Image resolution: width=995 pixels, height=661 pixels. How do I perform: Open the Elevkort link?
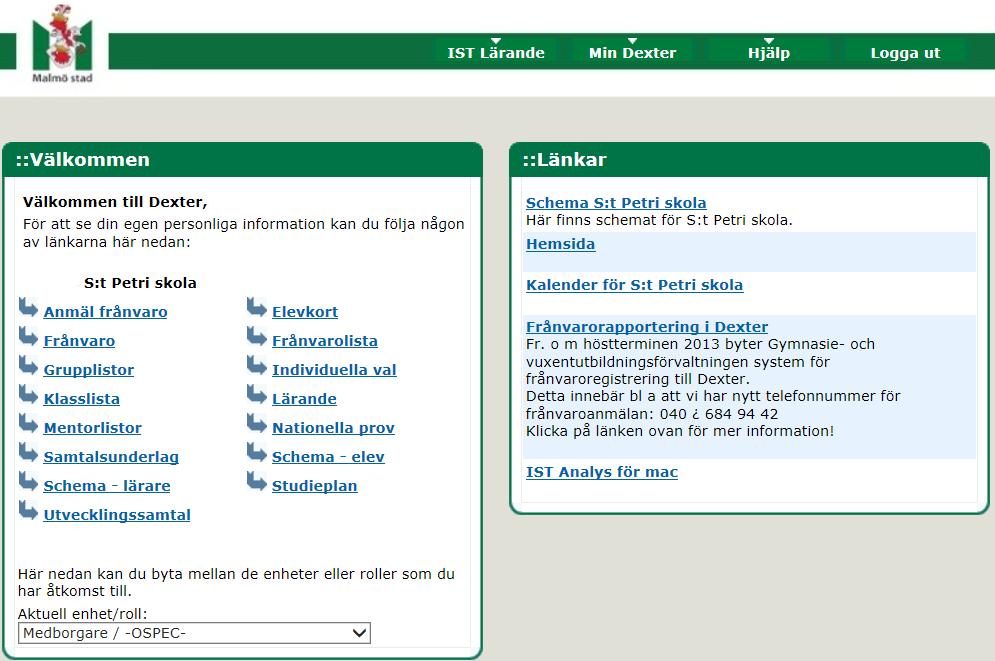click(305, 312)
